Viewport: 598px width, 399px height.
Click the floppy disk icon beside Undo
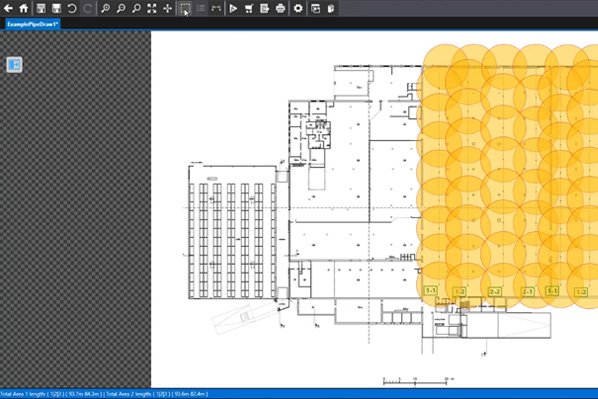click(56, 8)
